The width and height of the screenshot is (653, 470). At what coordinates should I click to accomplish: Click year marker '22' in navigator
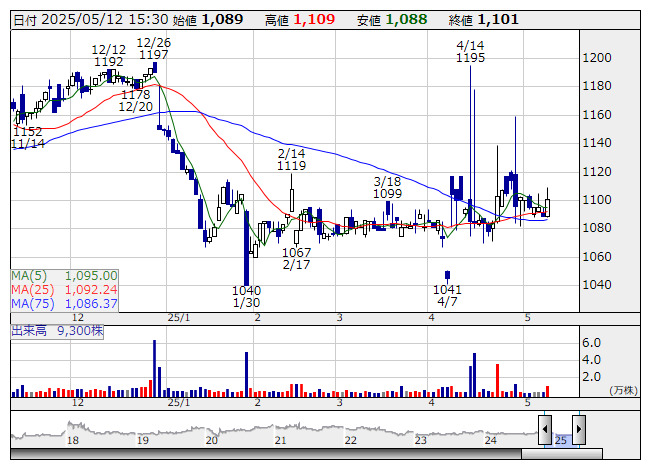pyautogui.click(x=350, y=440)
